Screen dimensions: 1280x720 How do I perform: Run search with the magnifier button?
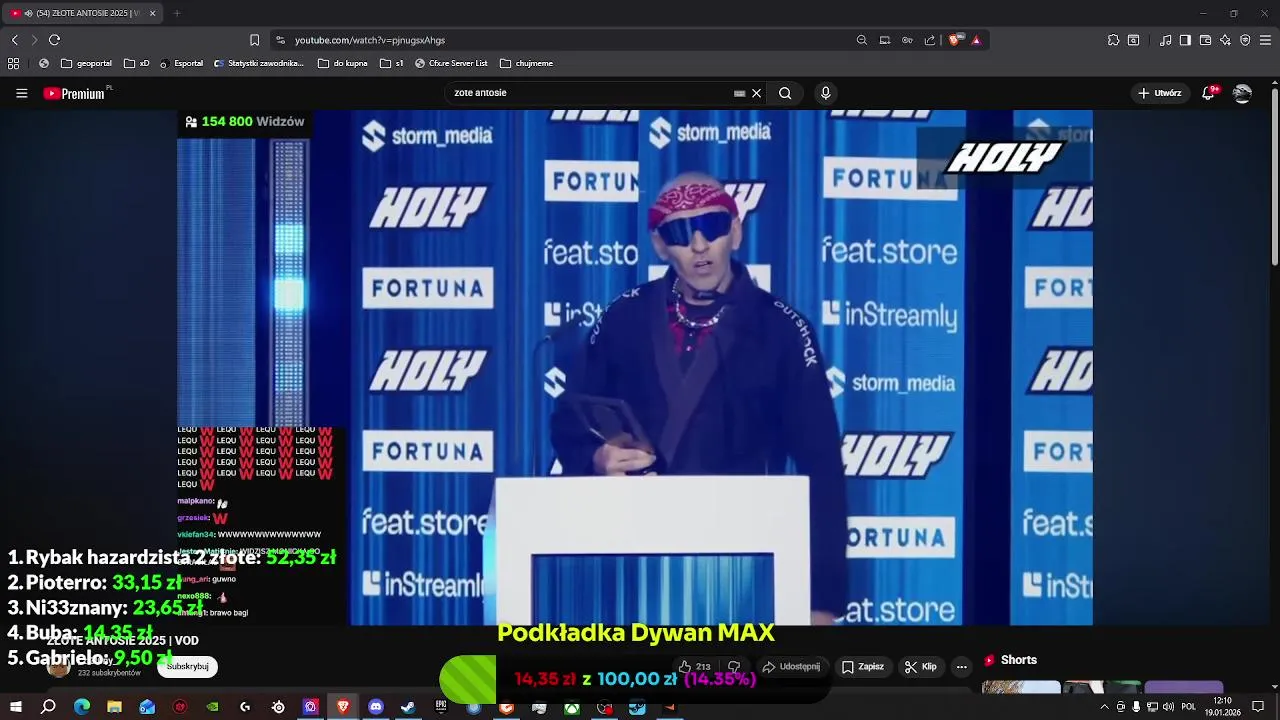(x=785, y=93)
